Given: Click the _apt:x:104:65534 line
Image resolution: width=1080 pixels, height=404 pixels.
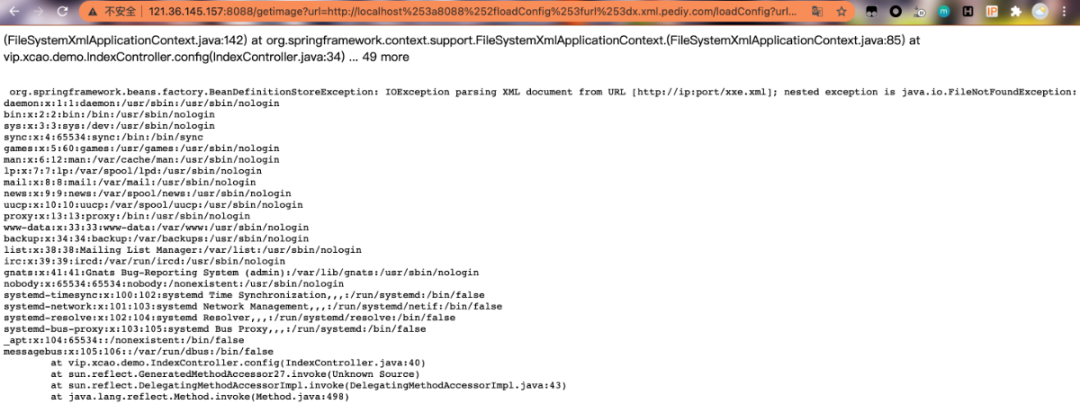Looking at the screenshot, I should click(x=124, y=340).
